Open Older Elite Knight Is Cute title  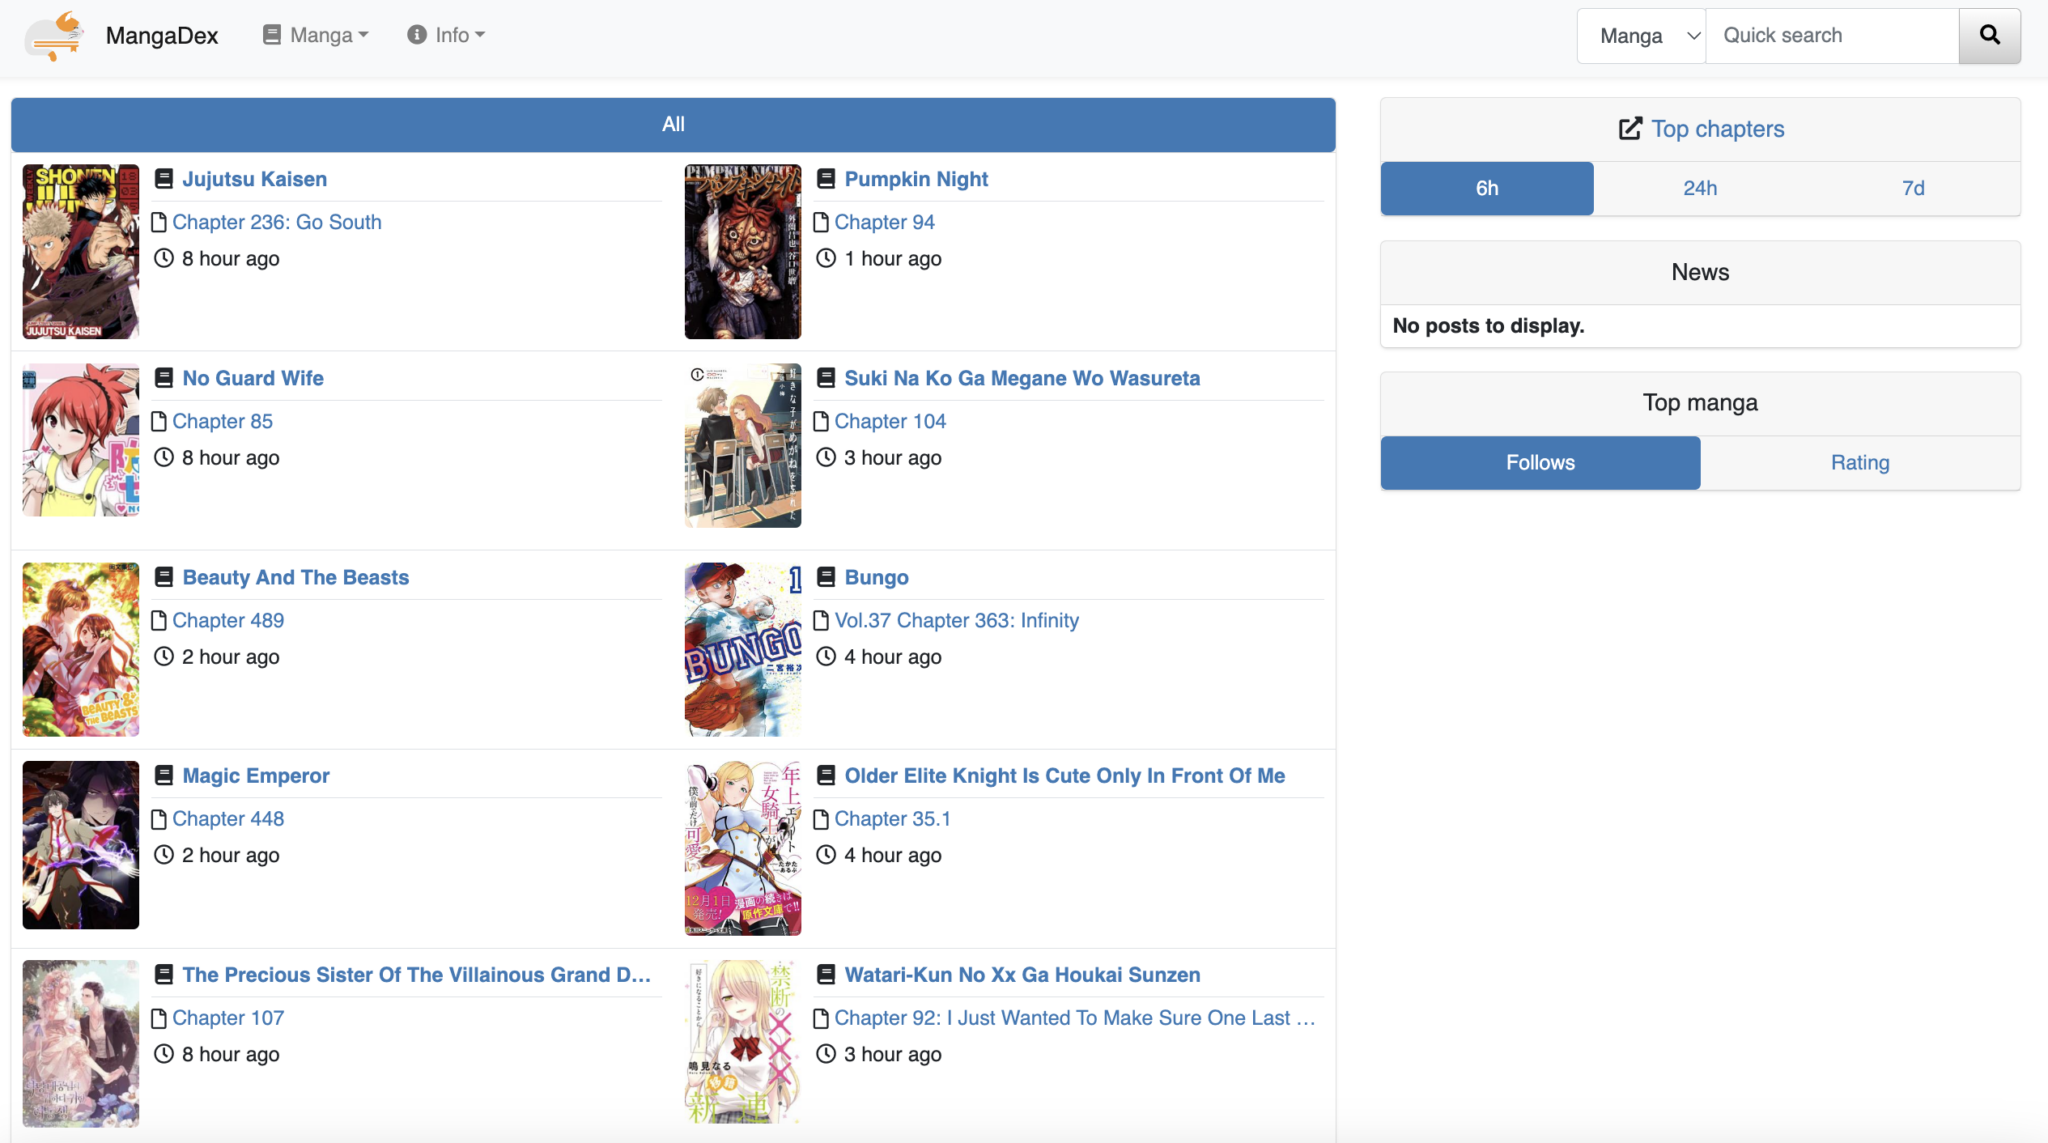(1064, 775)
